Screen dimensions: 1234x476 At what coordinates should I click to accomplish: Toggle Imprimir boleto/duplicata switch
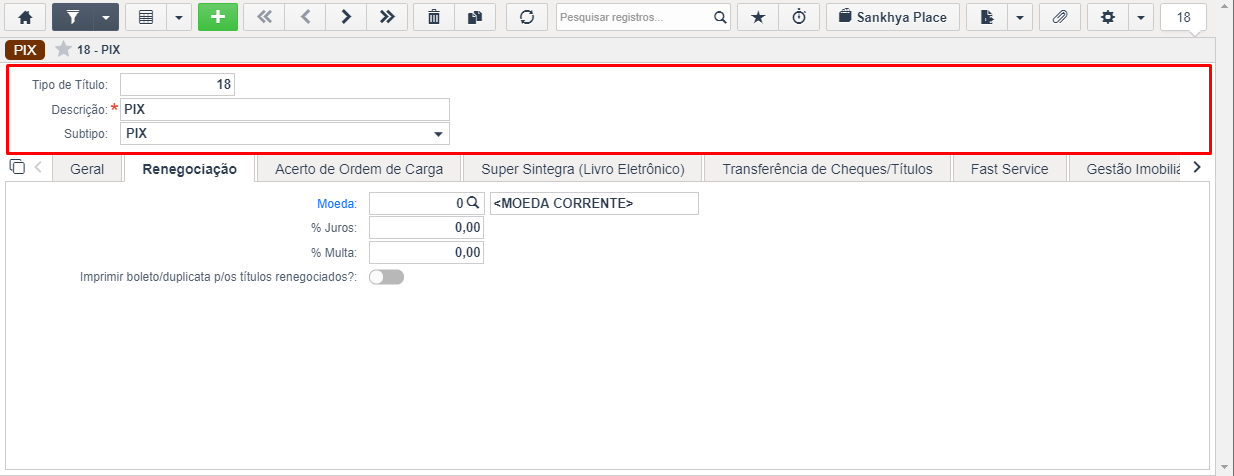coord(386,277)
